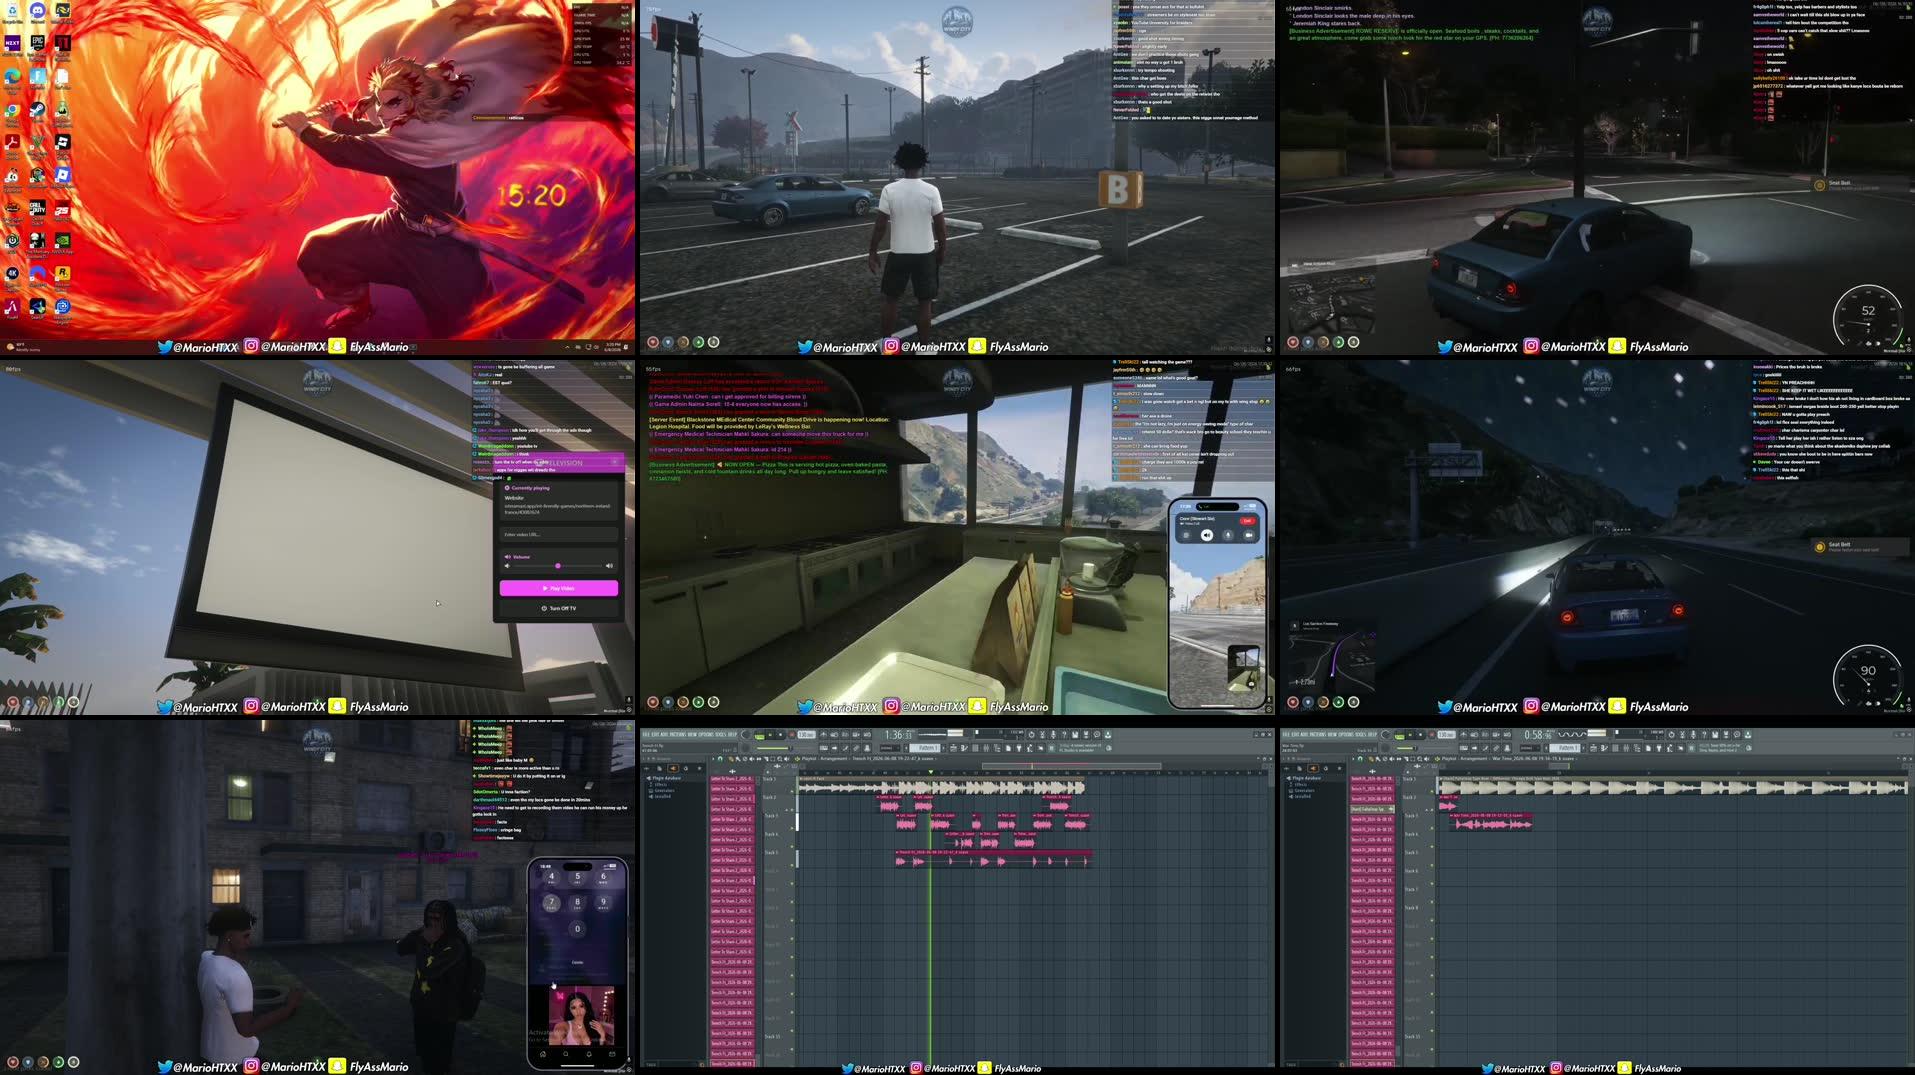This screenshot has width=1915, height=1075.
Task: Click the save icon in middle FL Studio toolbar
Action: (x=1075, y=734)
